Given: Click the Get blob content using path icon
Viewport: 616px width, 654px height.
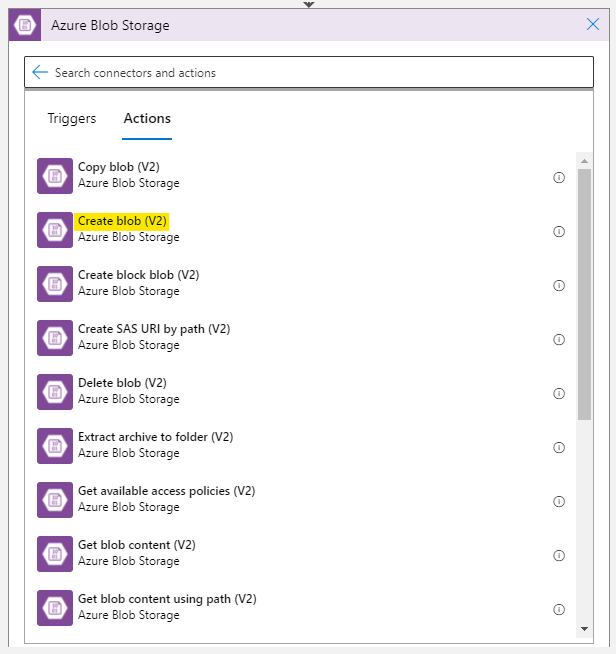Looking at the screenshot, I should pyautogui.click(x=55, y=608).
